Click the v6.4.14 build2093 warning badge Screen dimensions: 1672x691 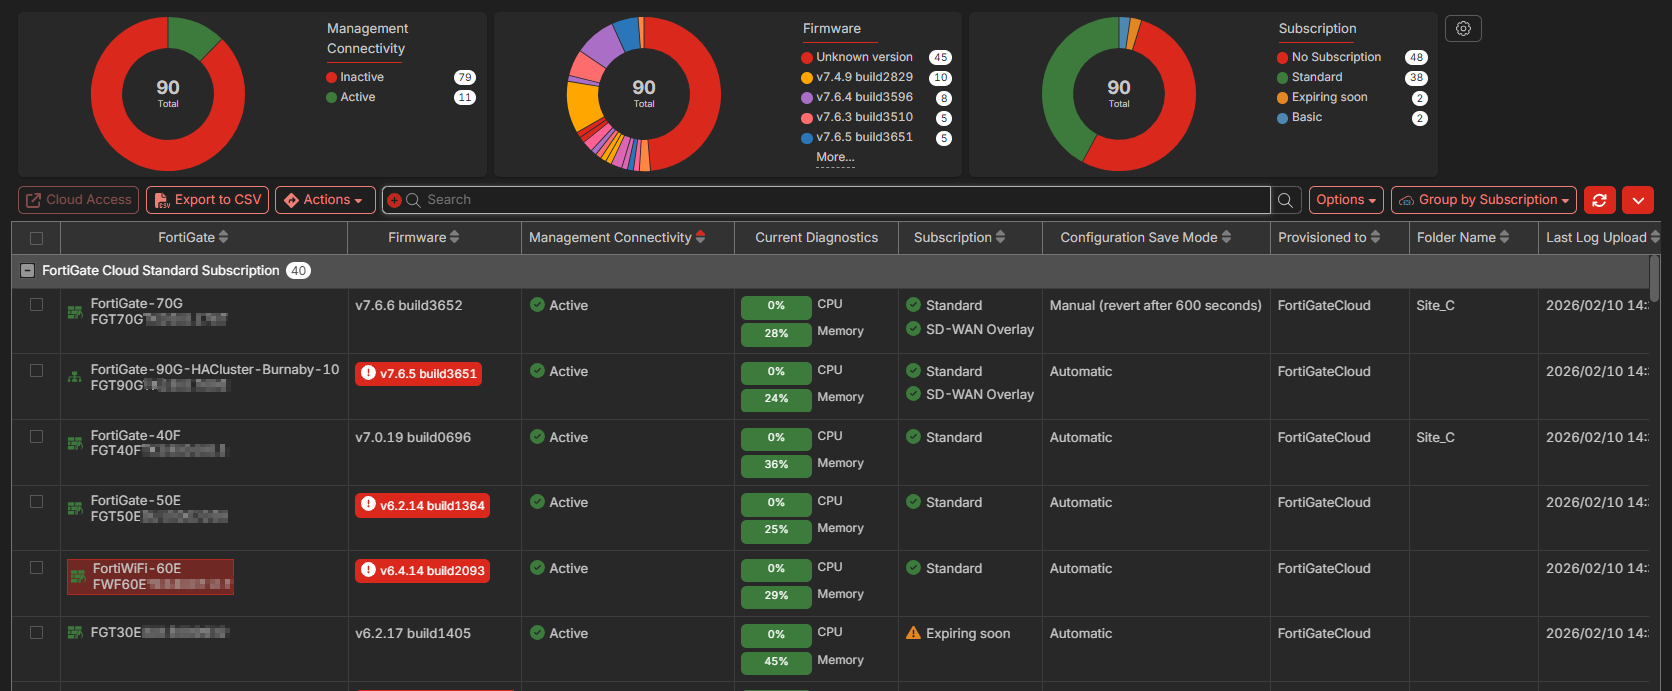(422, 571)
